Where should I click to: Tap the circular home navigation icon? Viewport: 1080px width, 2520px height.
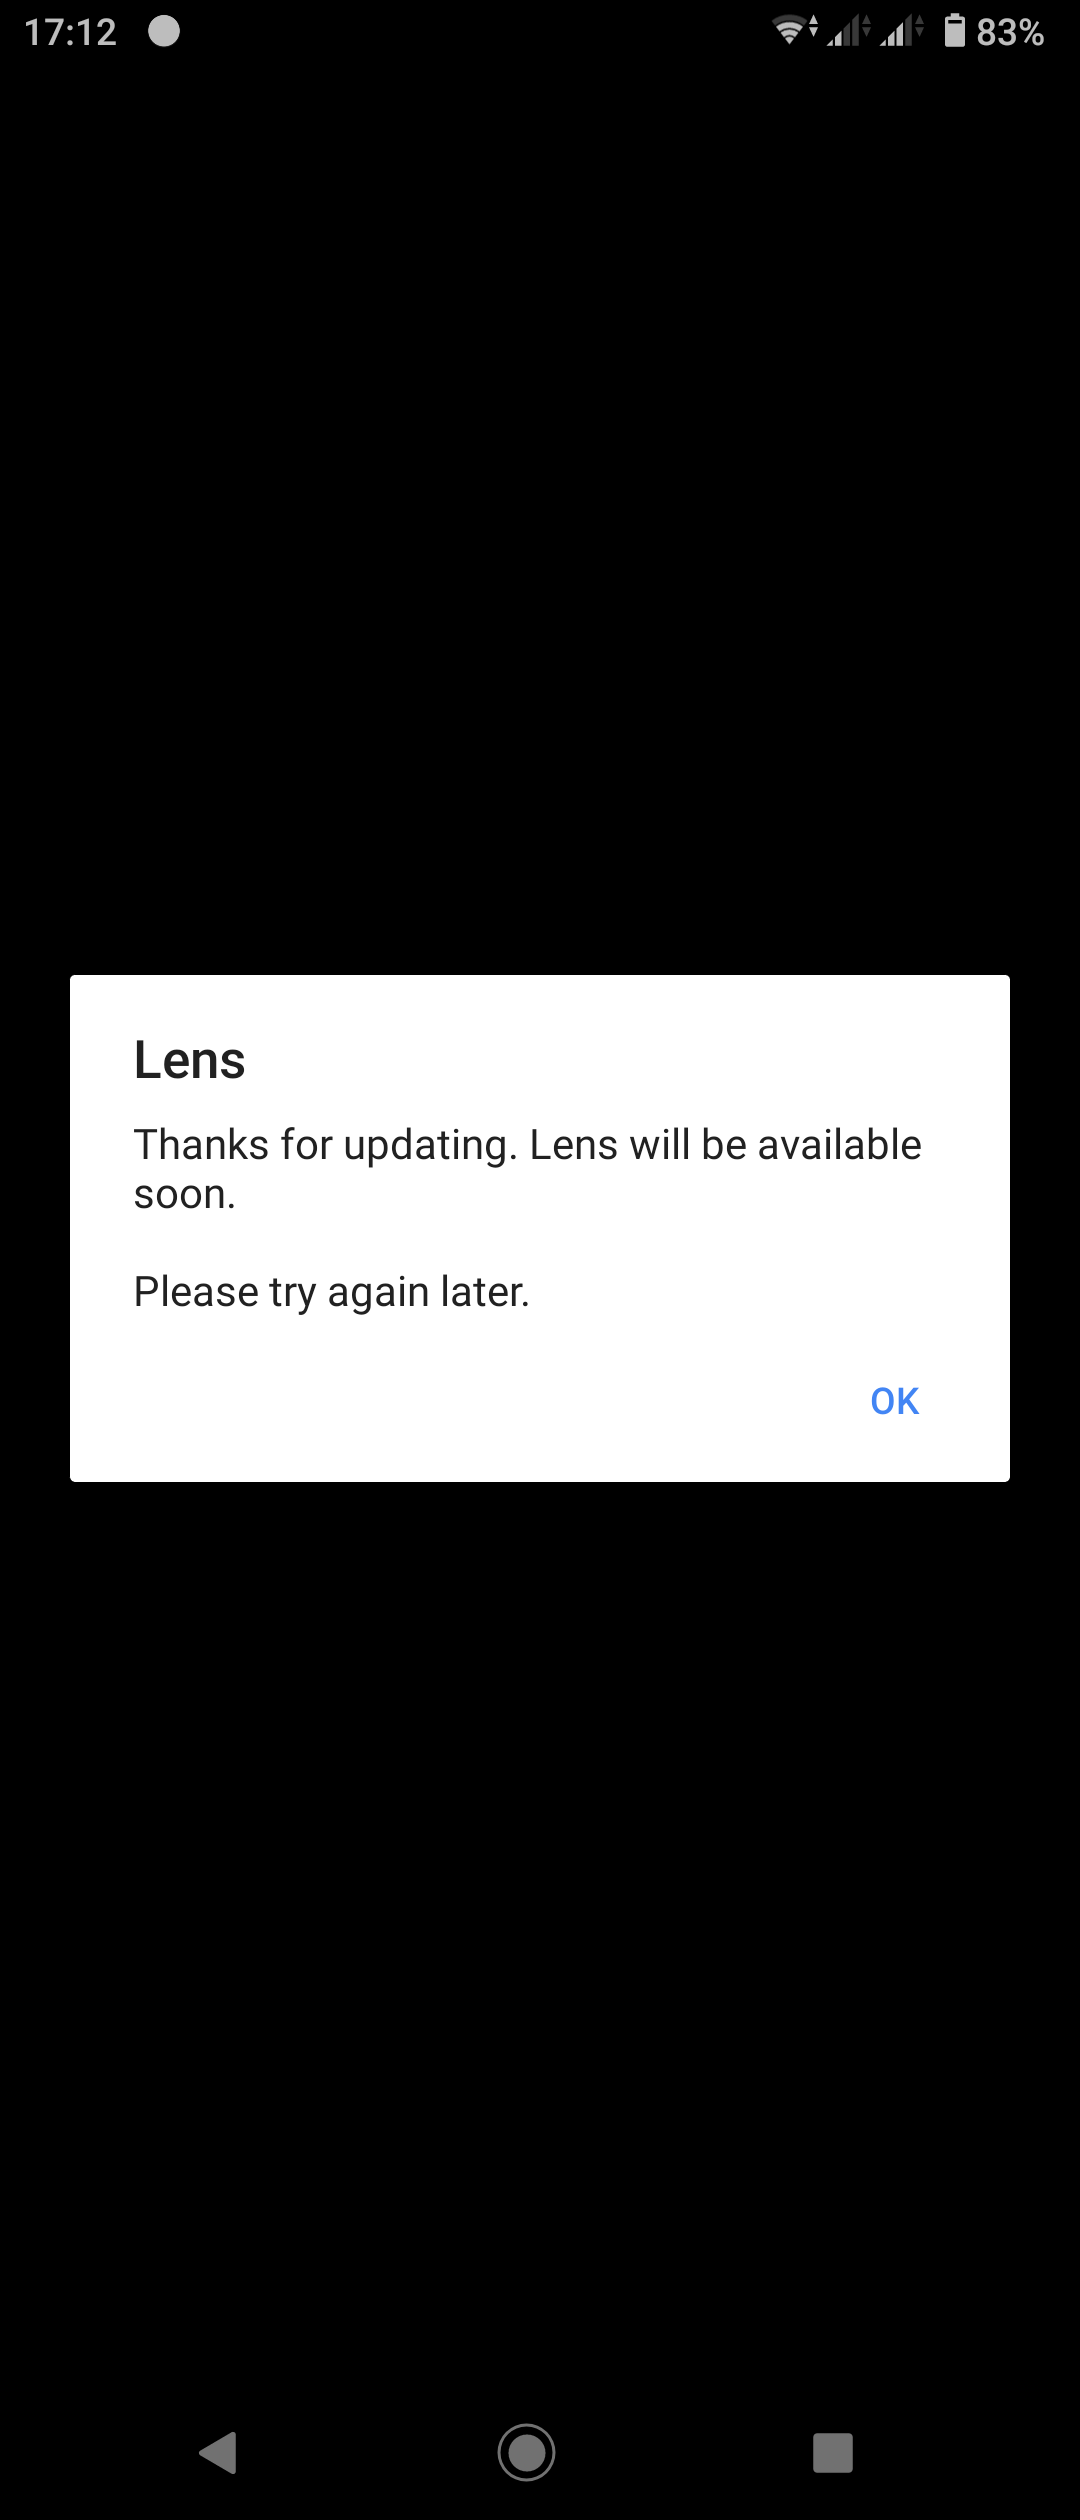526,2452
